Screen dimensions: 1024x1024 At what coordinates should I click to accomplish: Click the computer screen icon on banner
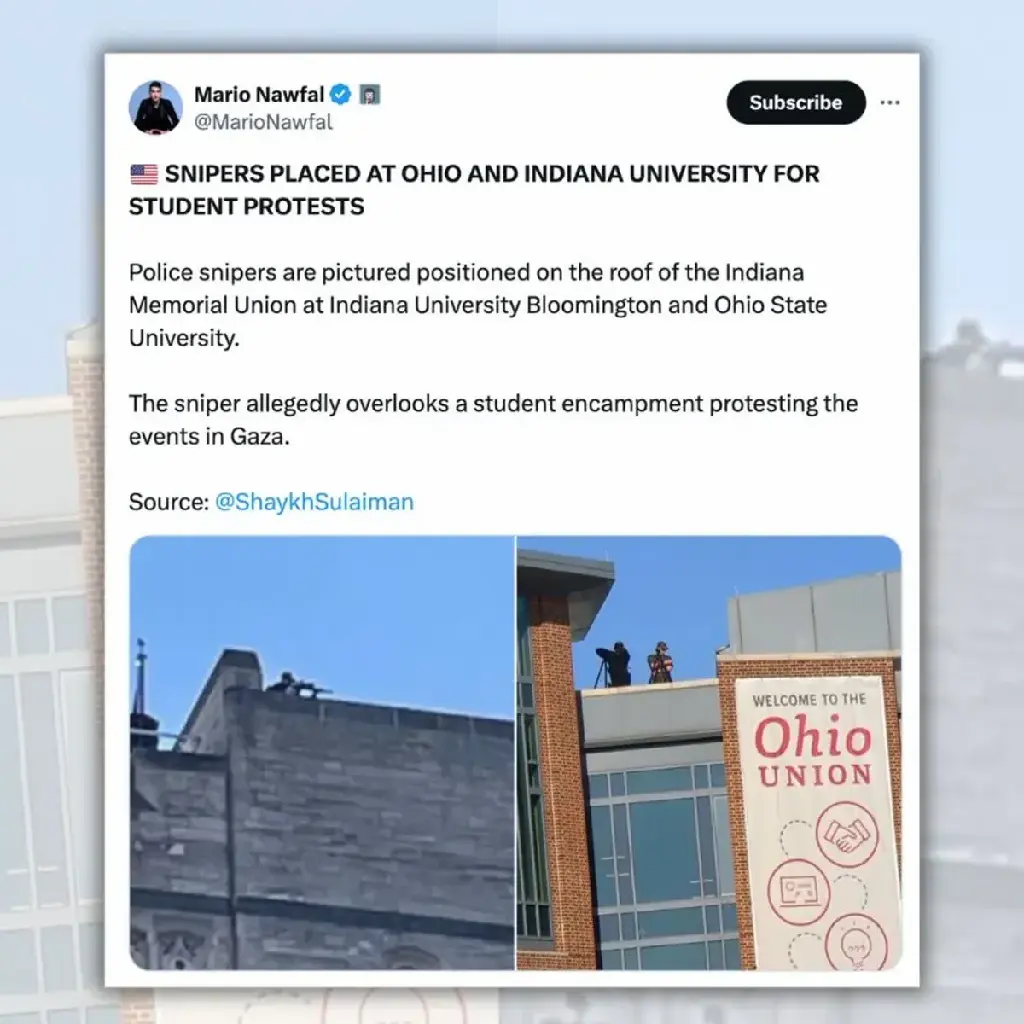[x=798, y=891]
